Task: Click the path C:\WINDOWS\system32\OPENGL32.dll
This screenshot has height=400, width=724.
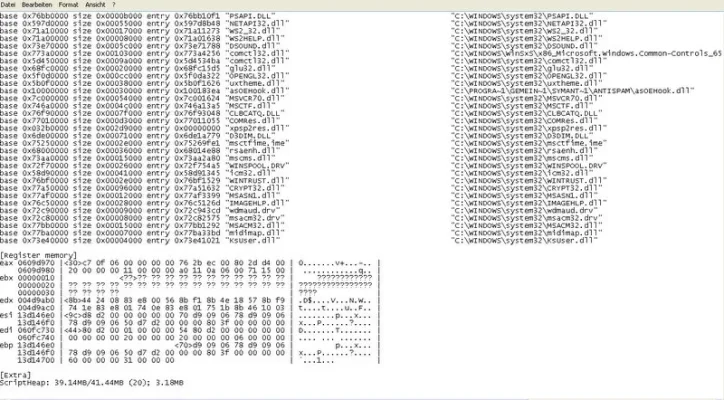Action: [x=529, y=76]
